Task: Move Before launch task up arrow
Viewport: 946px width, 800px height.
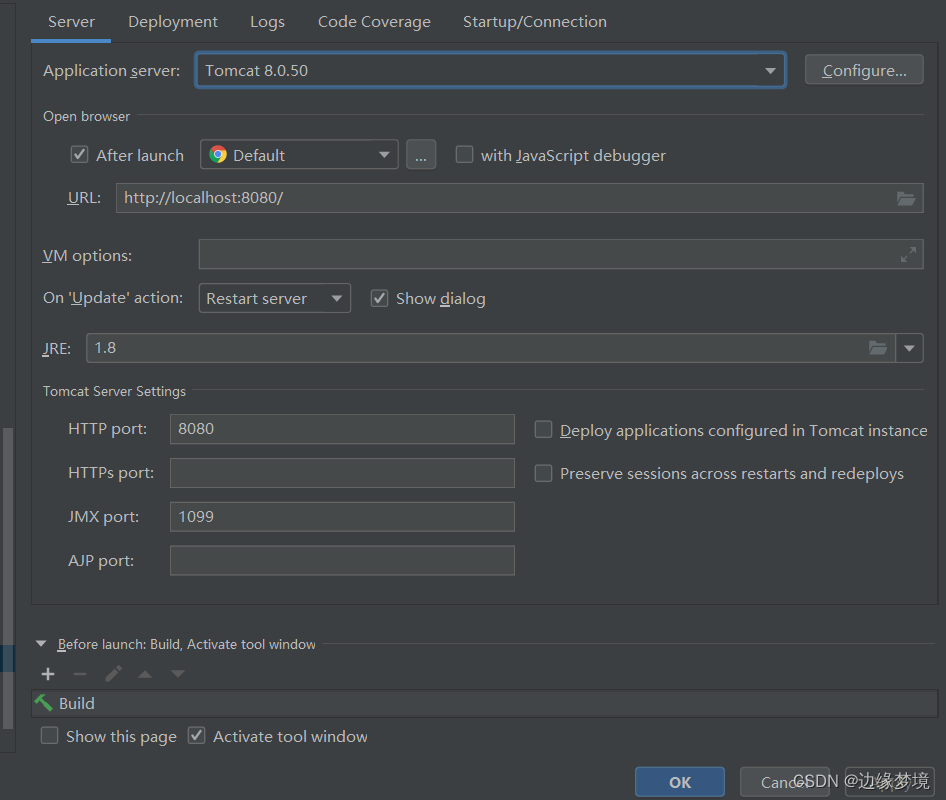Action: click(x=145, y=674)
